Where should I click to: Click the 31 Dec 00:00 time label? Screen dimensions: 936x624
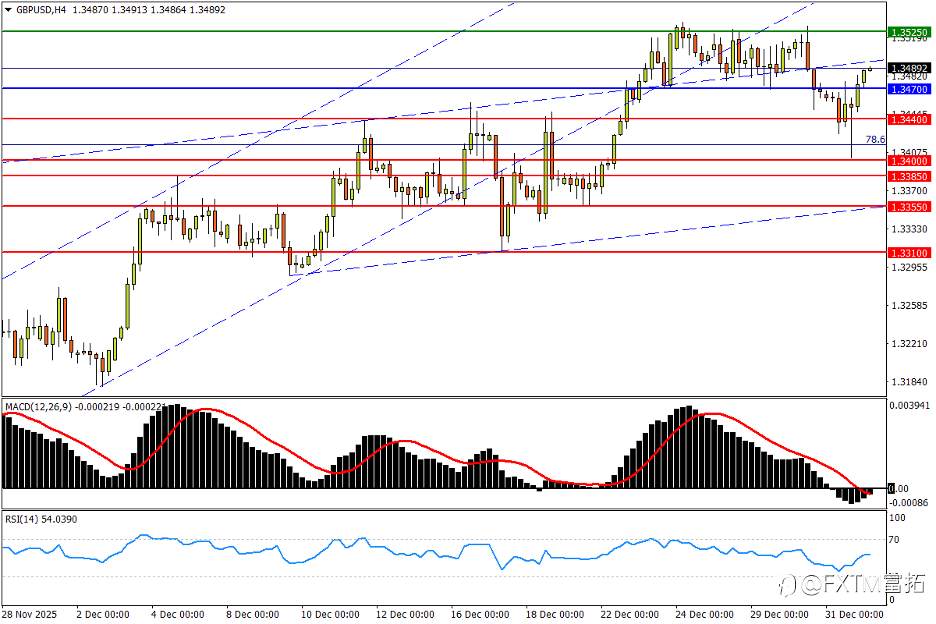pos(854,614)
